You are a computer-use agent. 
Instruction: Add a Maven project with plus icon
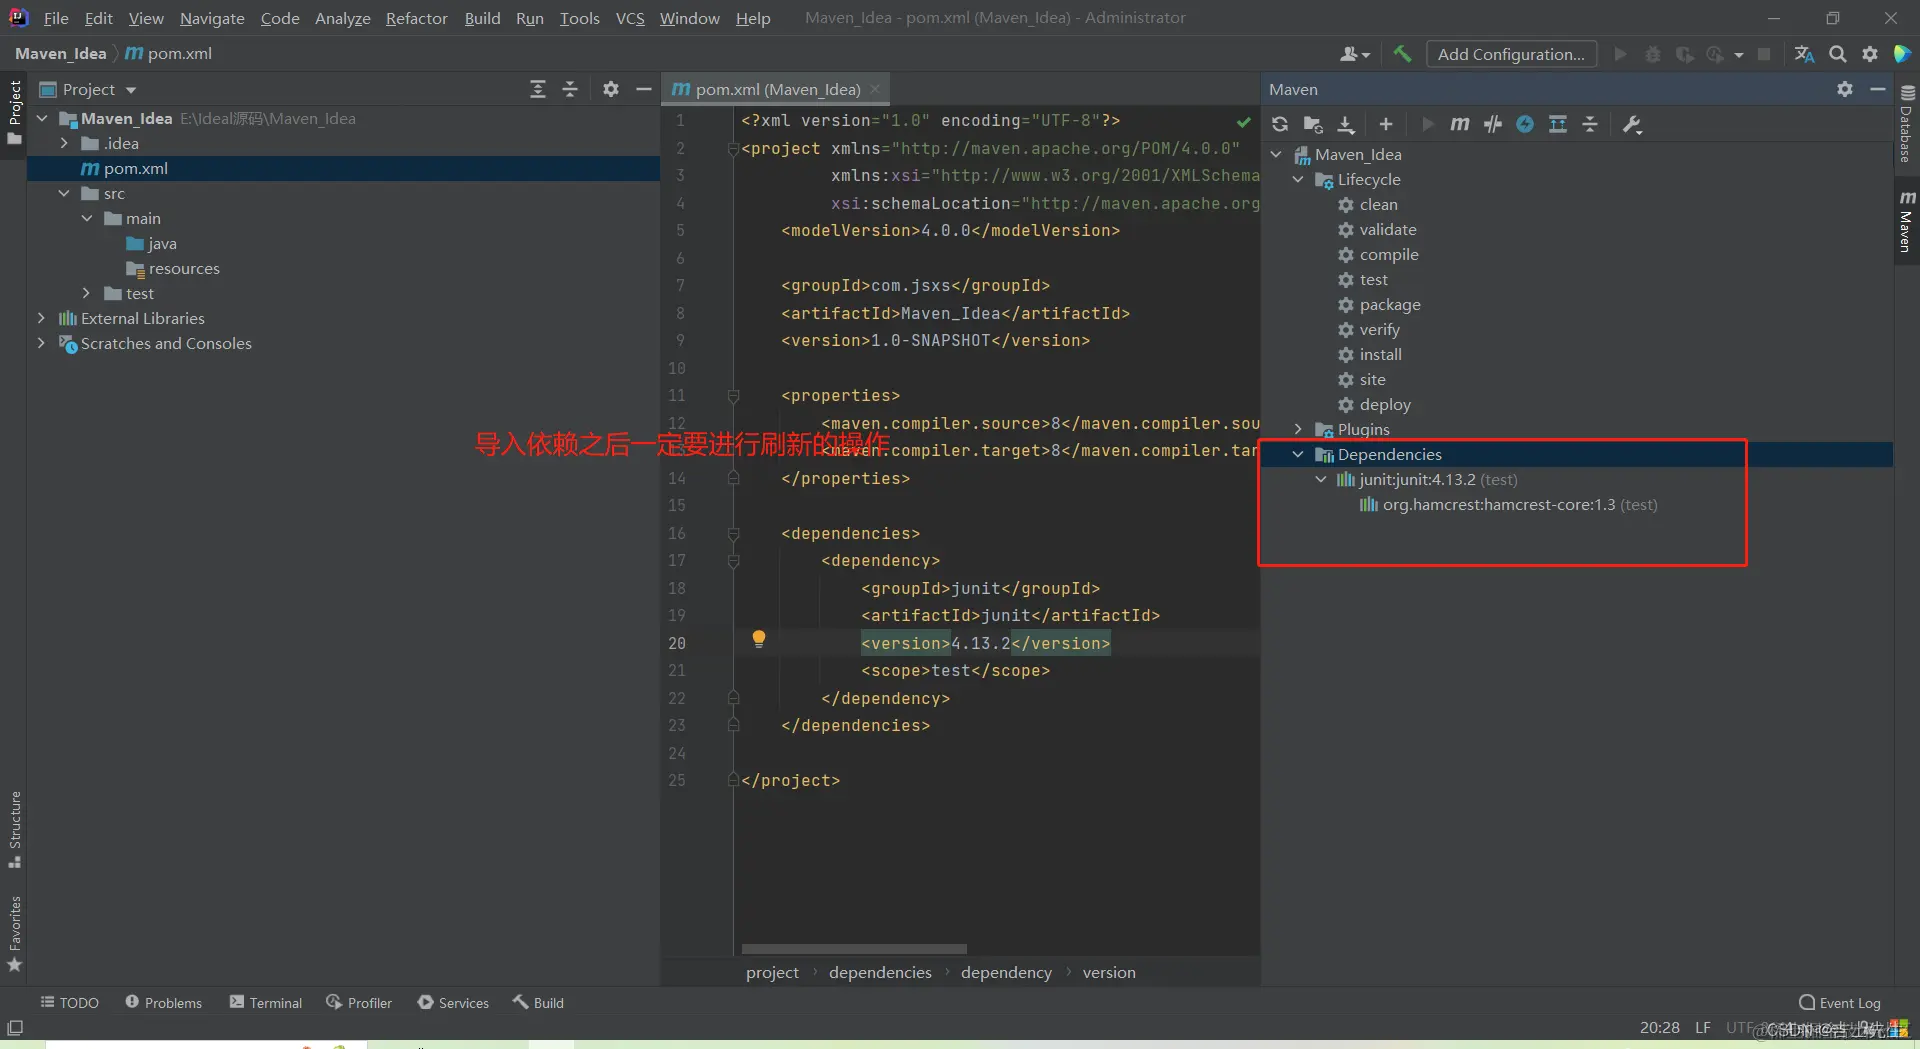1386,124
